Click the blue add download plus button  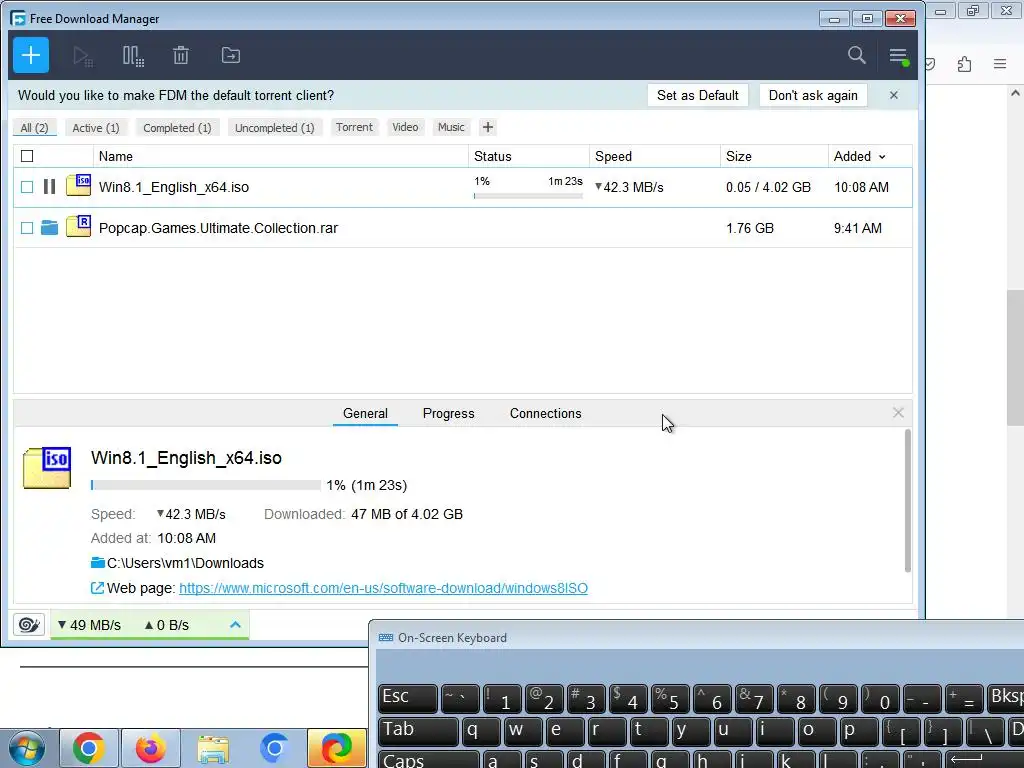(x=31, y=56)
